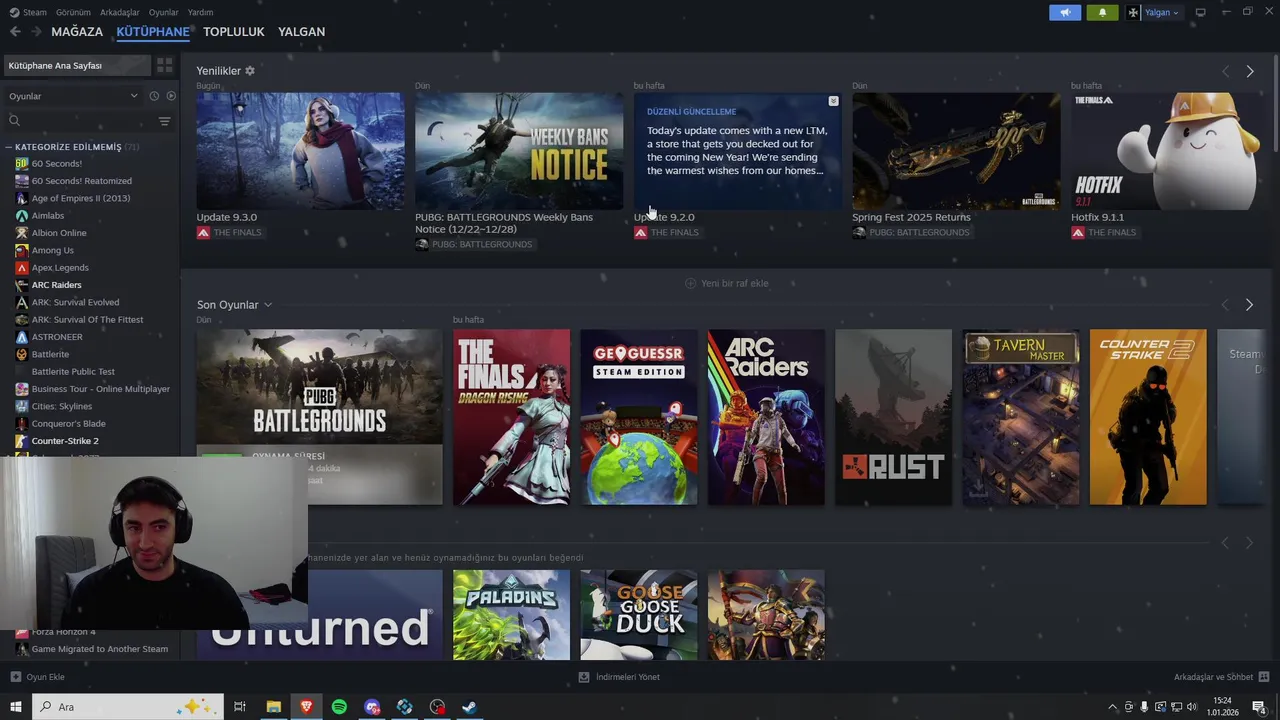The width and height of the screenshot is (1280, 720).
Task: Go back with the left arrow navigation icon
Action: click(15, 32)
